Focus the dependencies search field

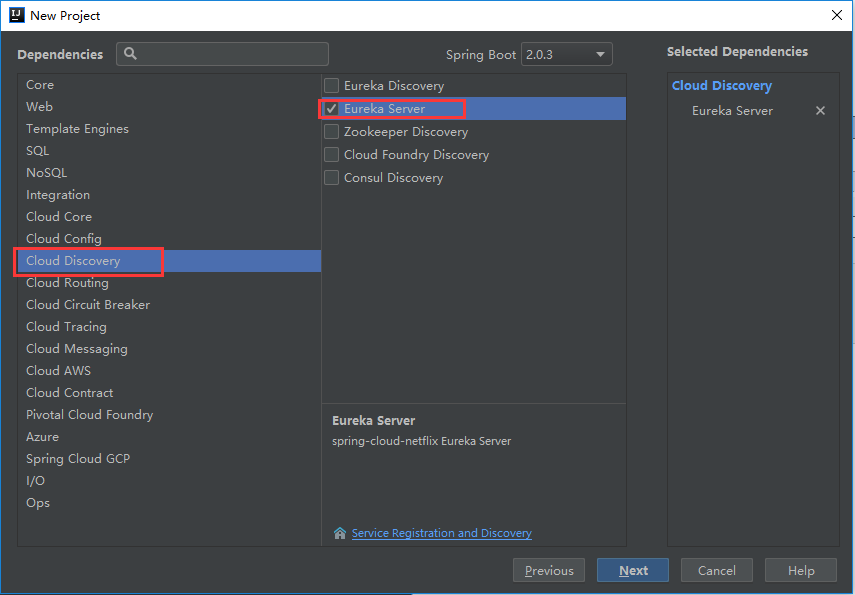[222, 54]
